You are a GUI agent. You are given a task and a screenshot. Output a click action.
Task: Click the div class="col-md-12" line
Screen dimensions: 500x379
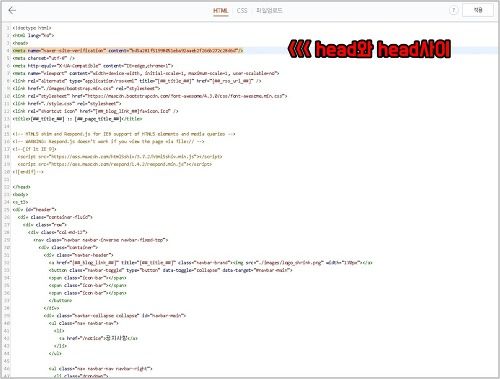(x=58, y=232)
